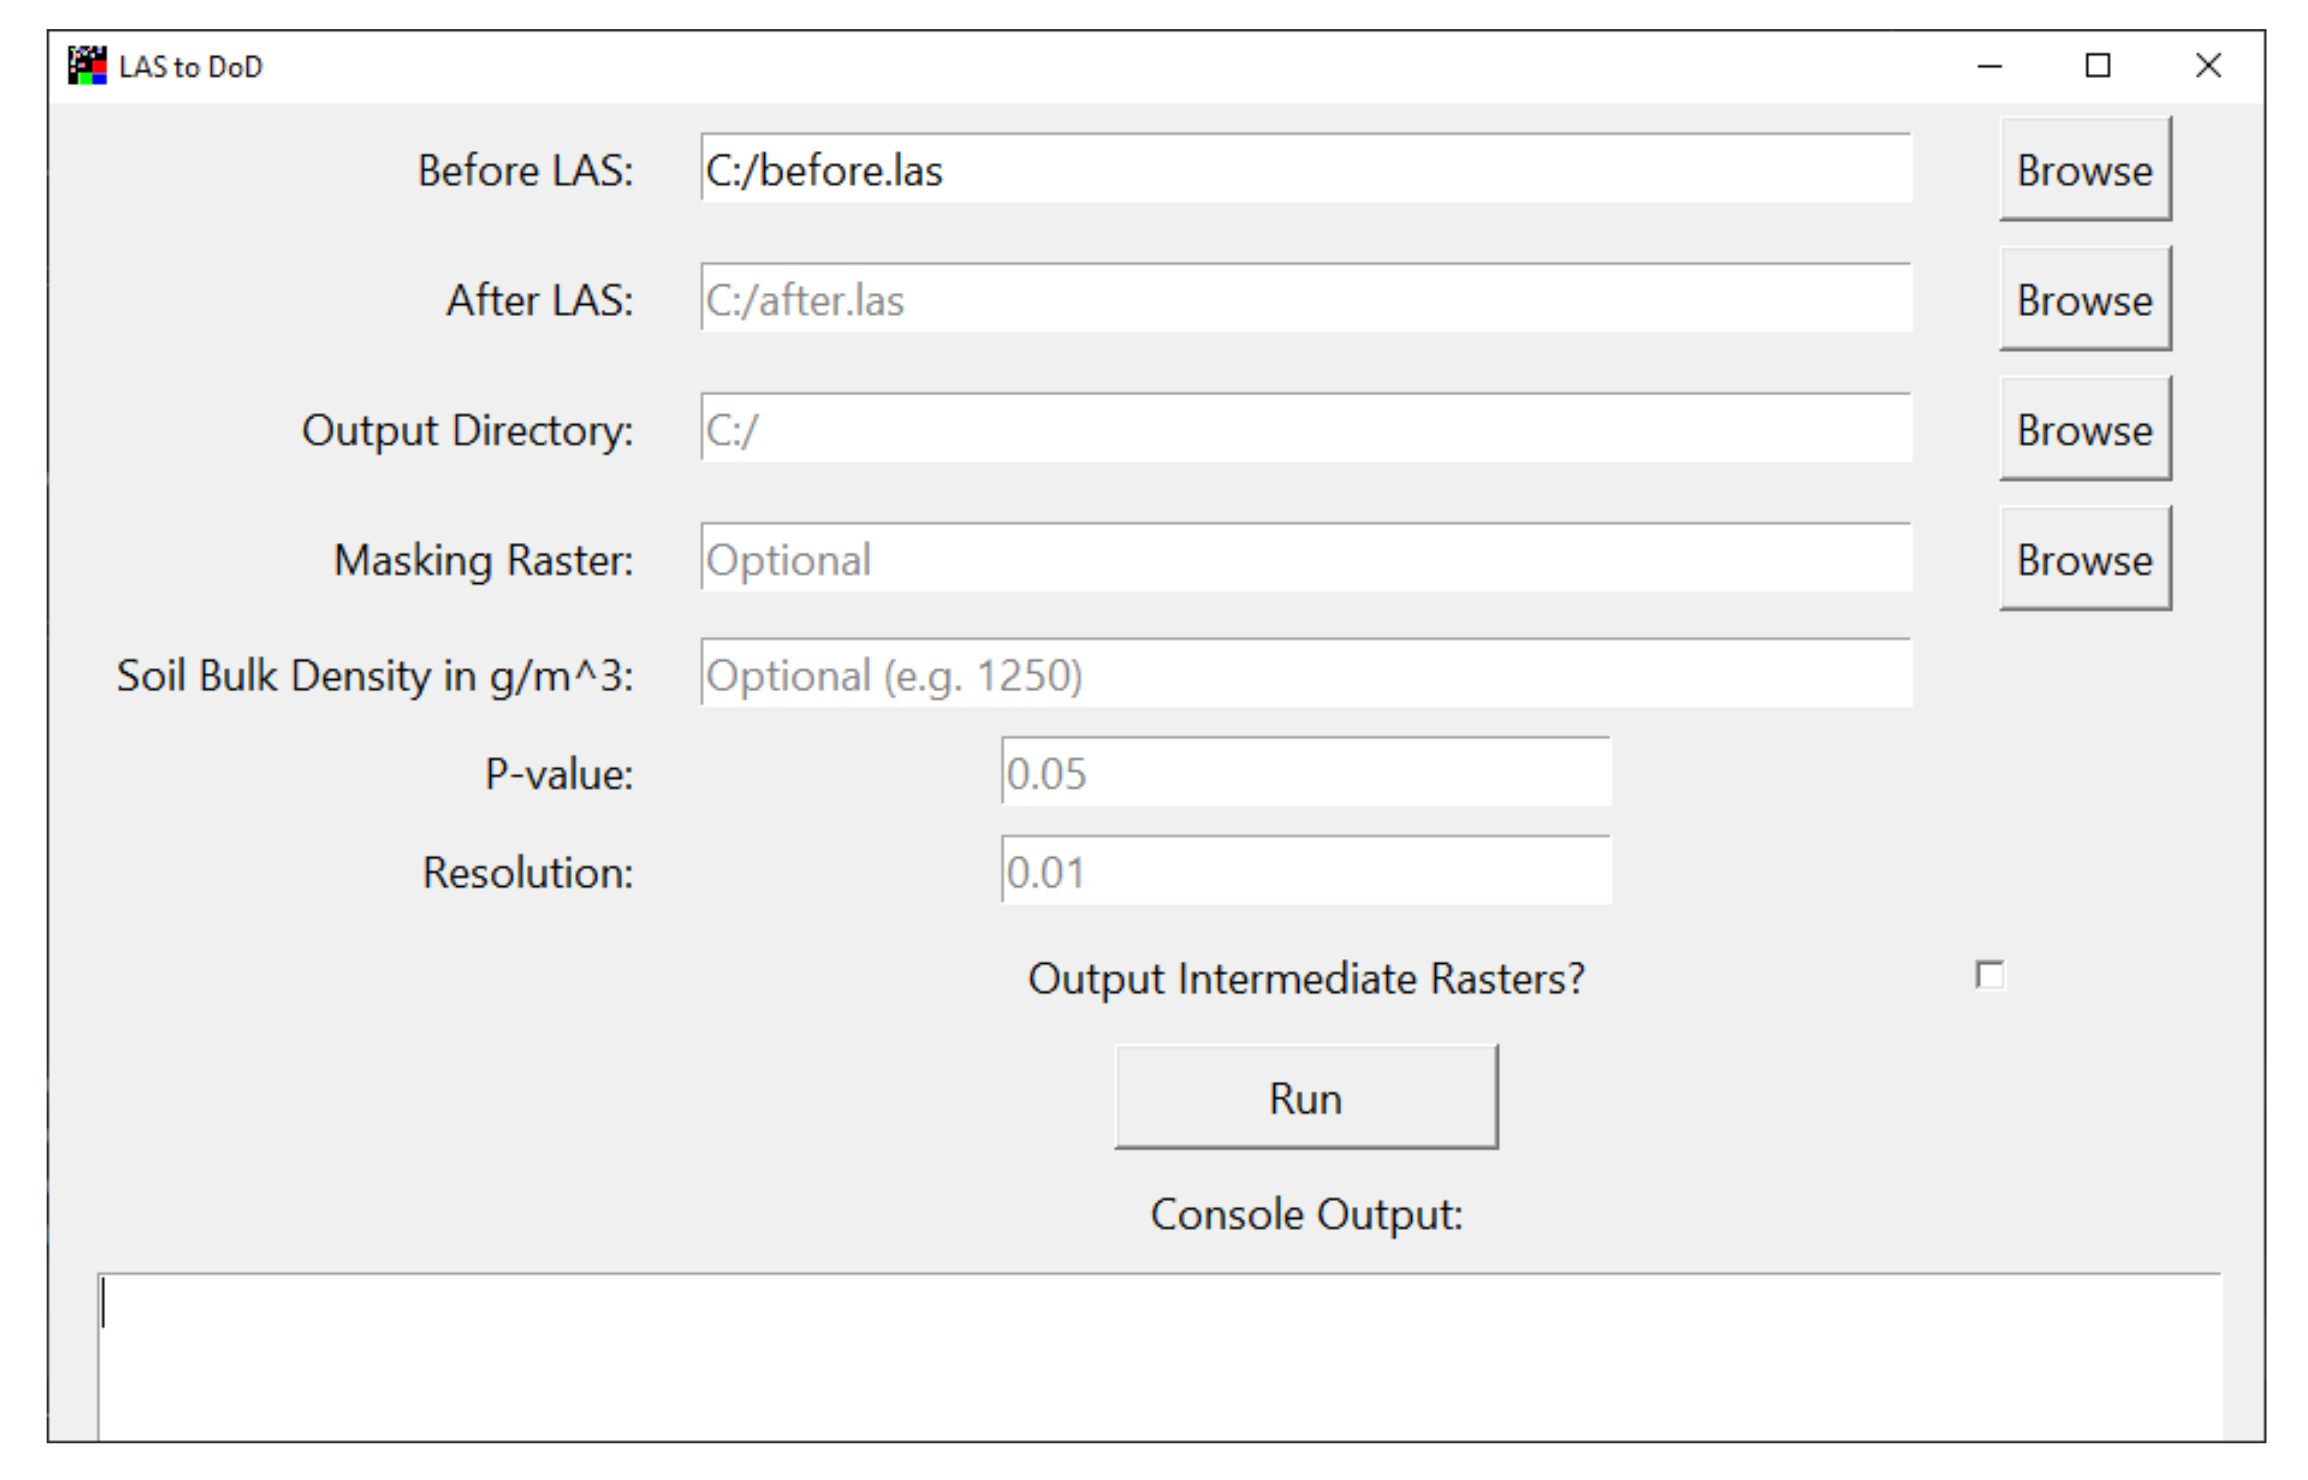The width and height of the screenshot is (2308, 1480).
Task: Click into the Masking Raster field
Action: click(x=1305, y=558)
